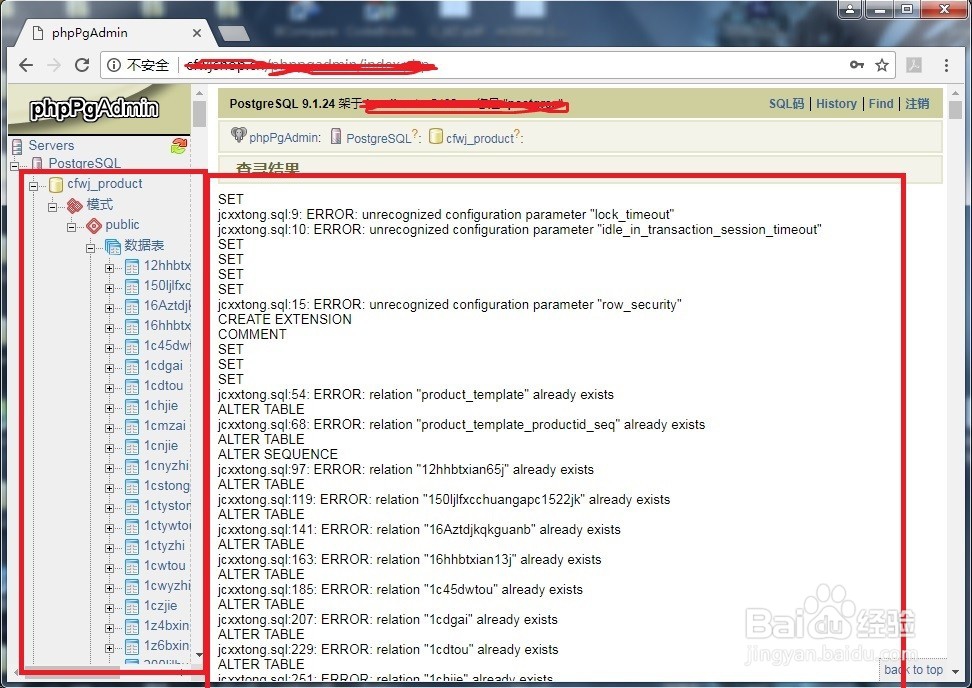The image size is (972, 688).
Task: Click the back to top link
Action: [x=913, y=669]
